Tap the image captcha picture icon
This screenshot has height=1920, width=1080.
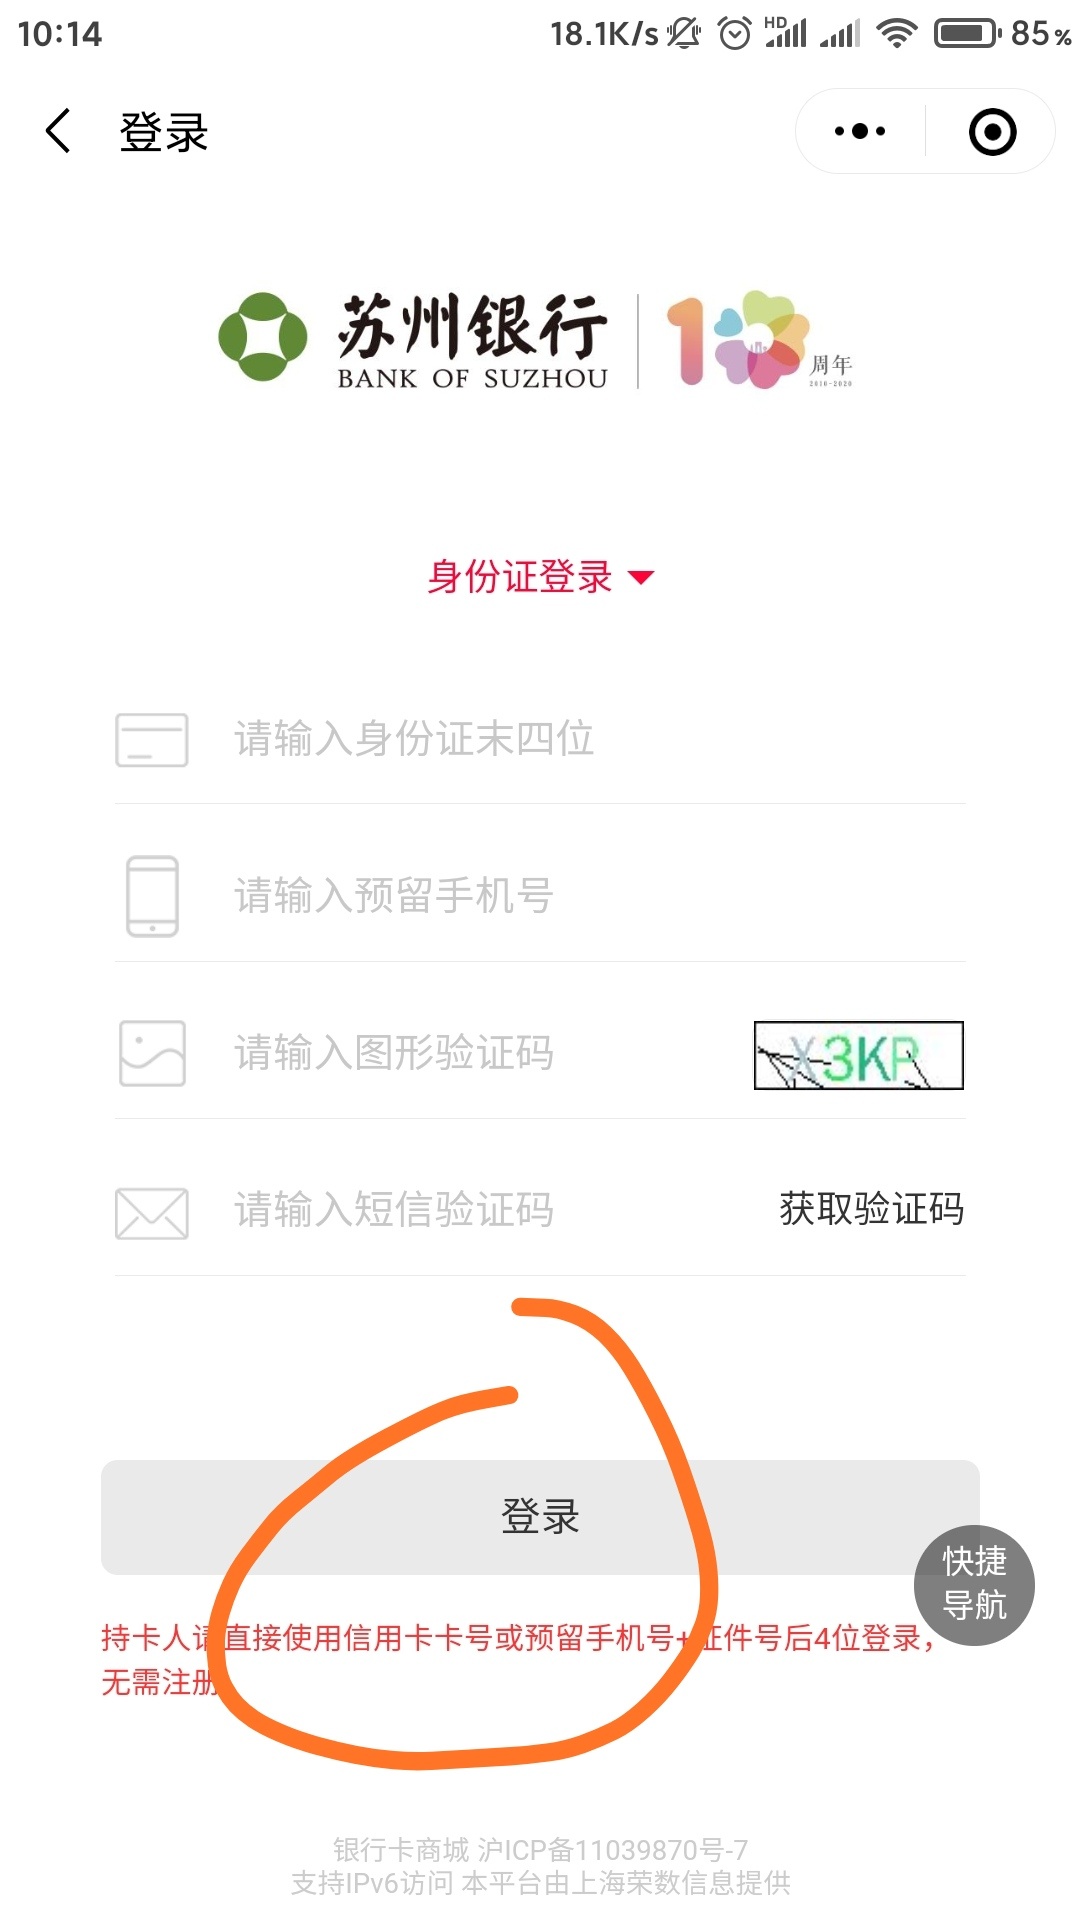[152, 1053]
